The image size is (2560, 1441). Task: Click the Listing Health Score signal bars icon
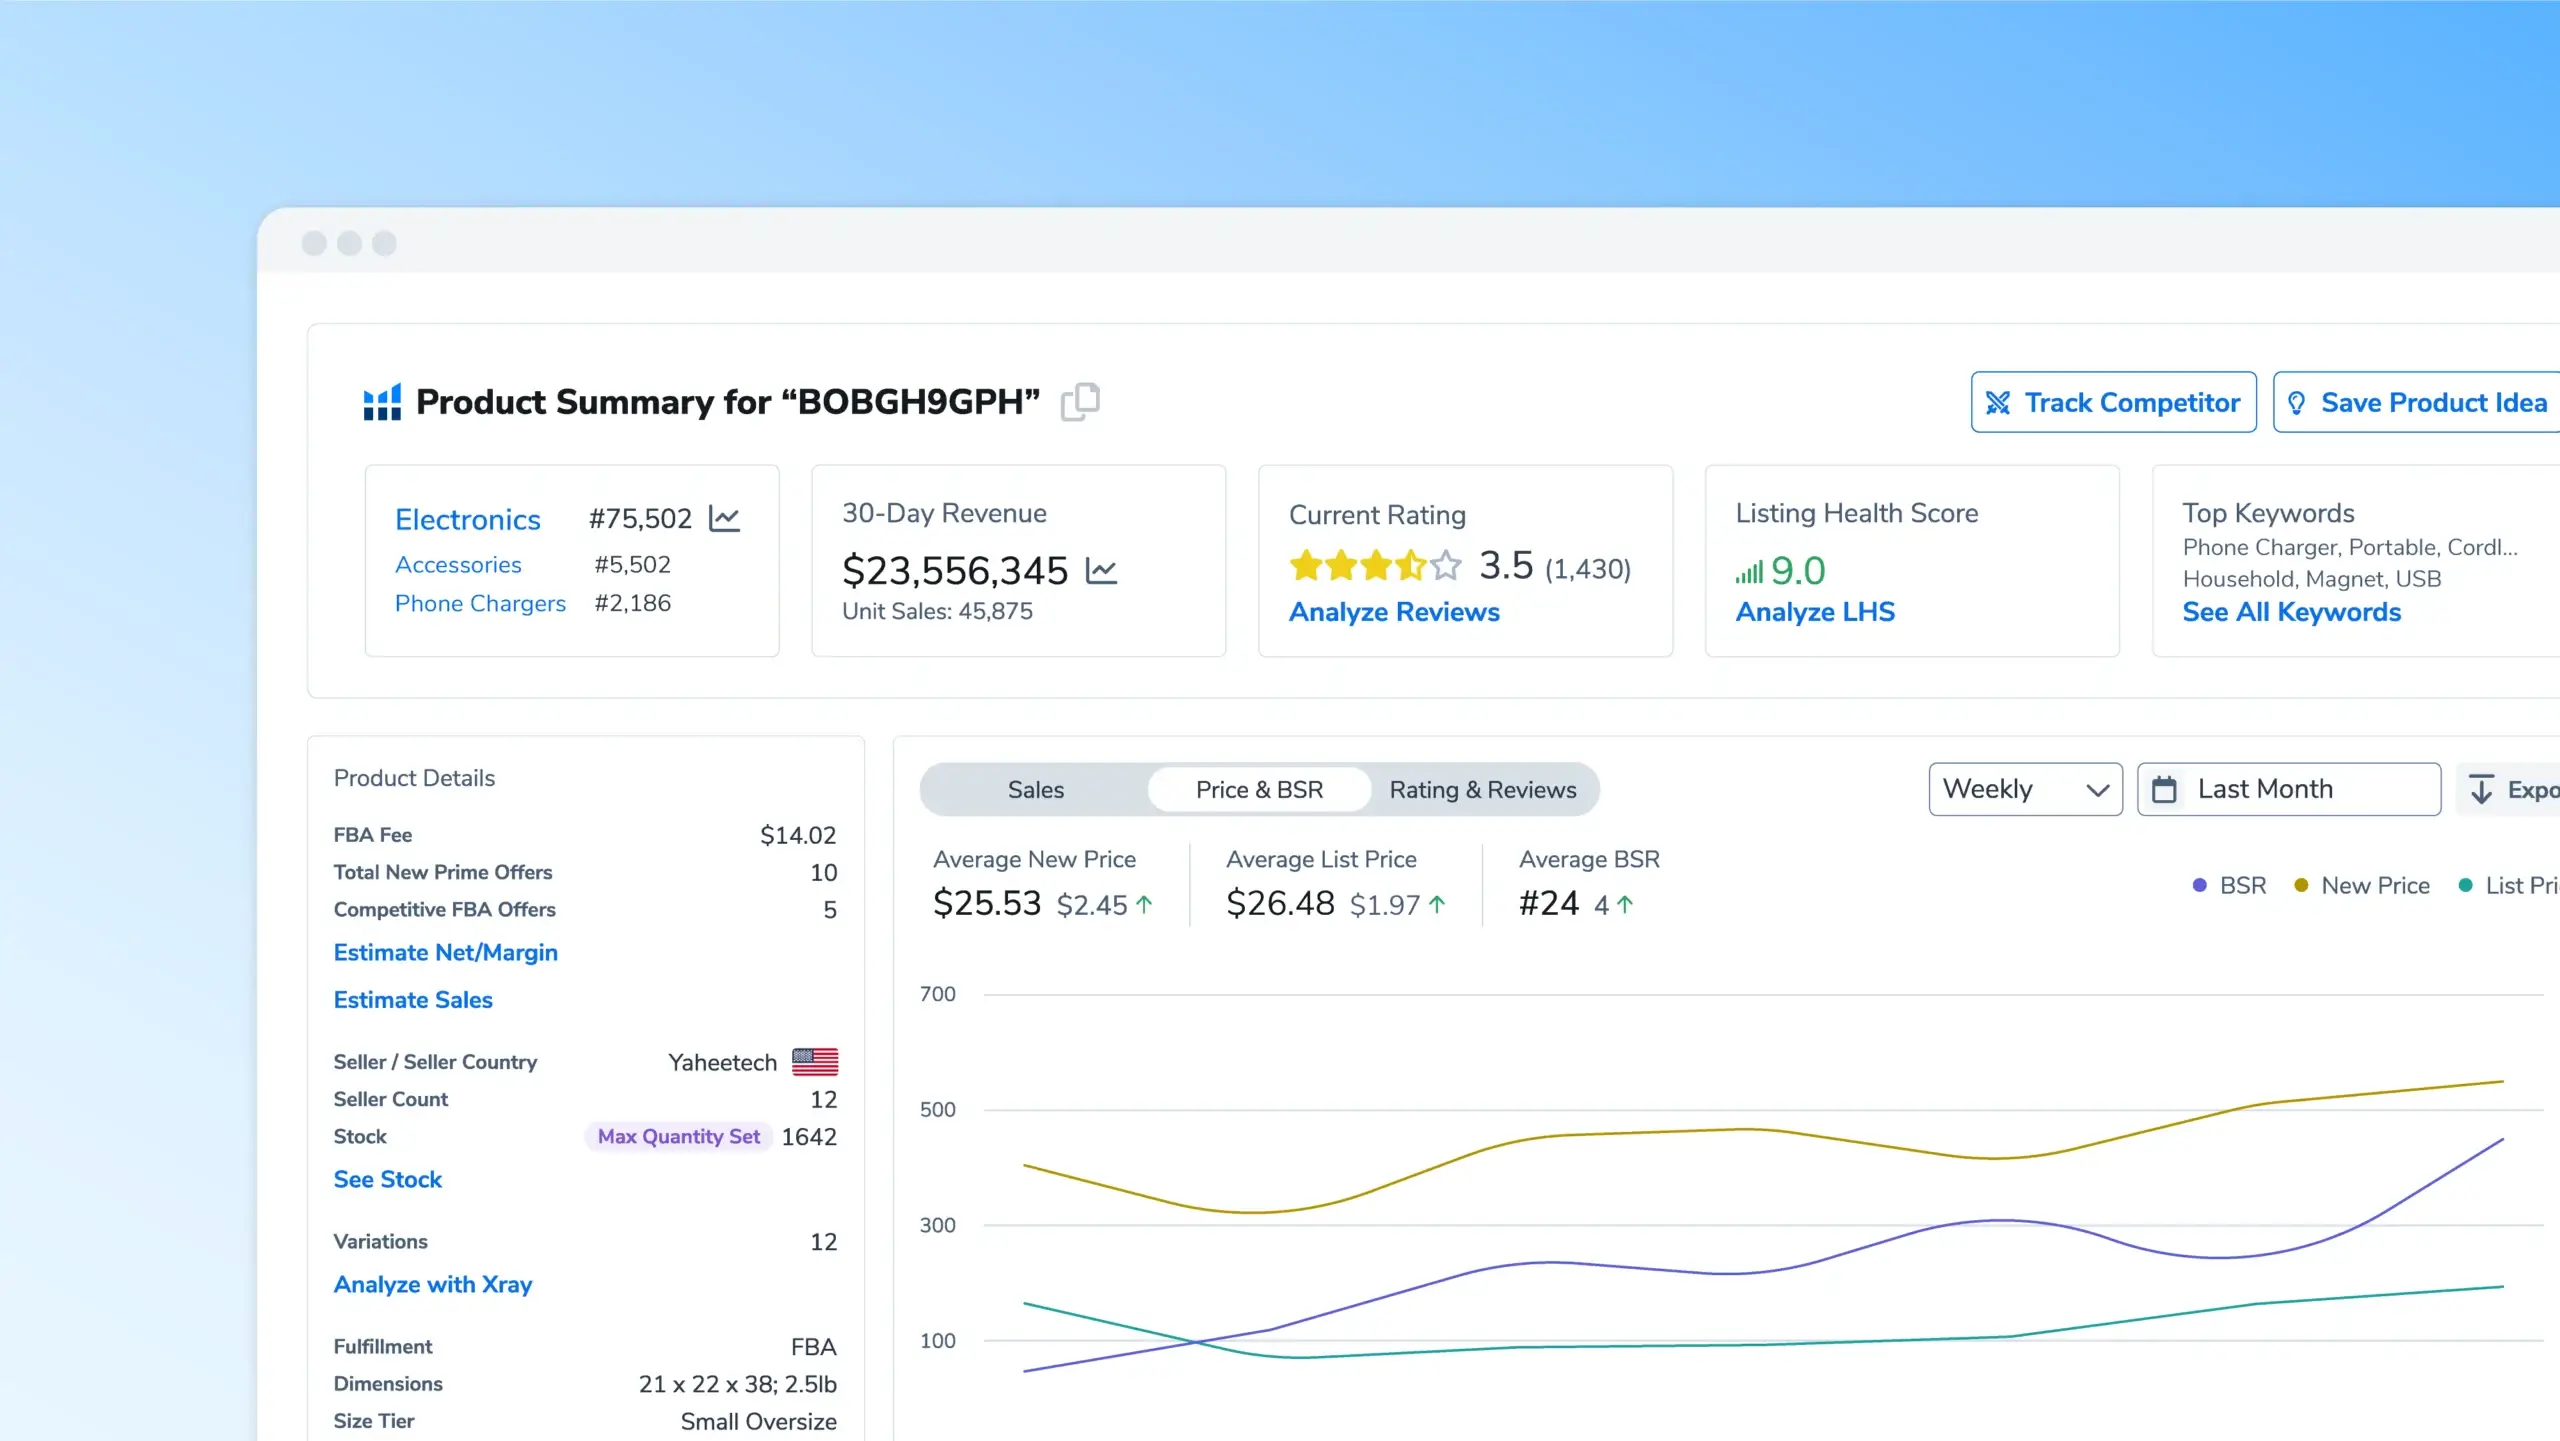(x=1749, y=572)
